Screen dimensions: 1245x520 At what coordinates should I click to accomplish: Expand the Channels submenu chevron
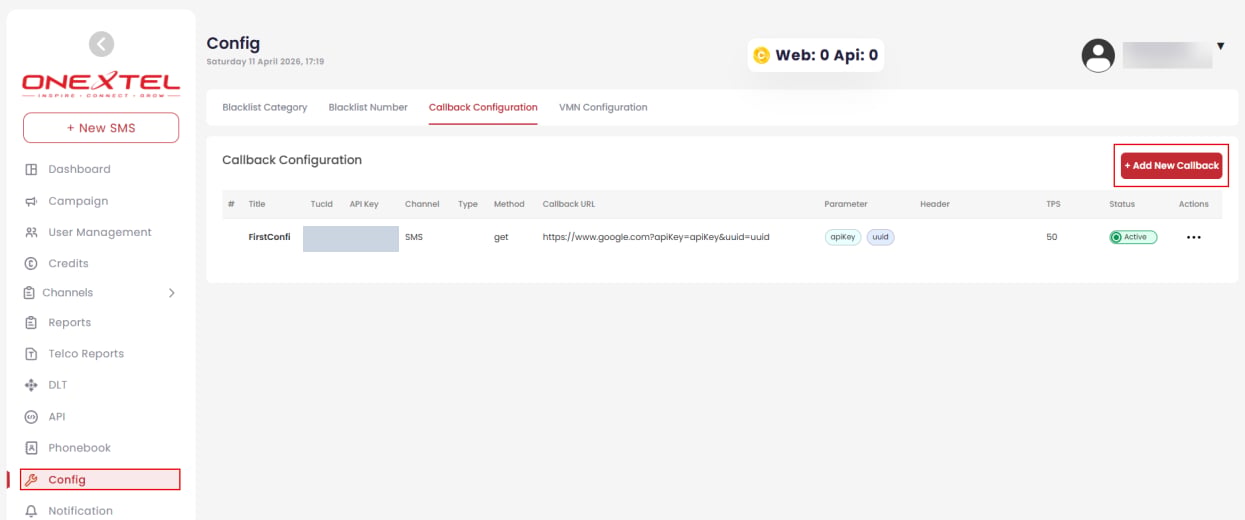click(171, 293)
